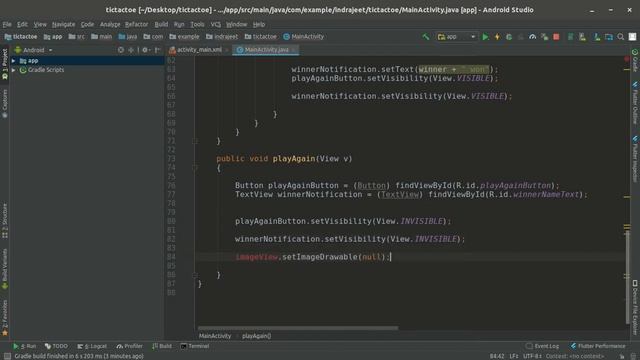Click the scroll from source target icon

[x=120, y=50]
